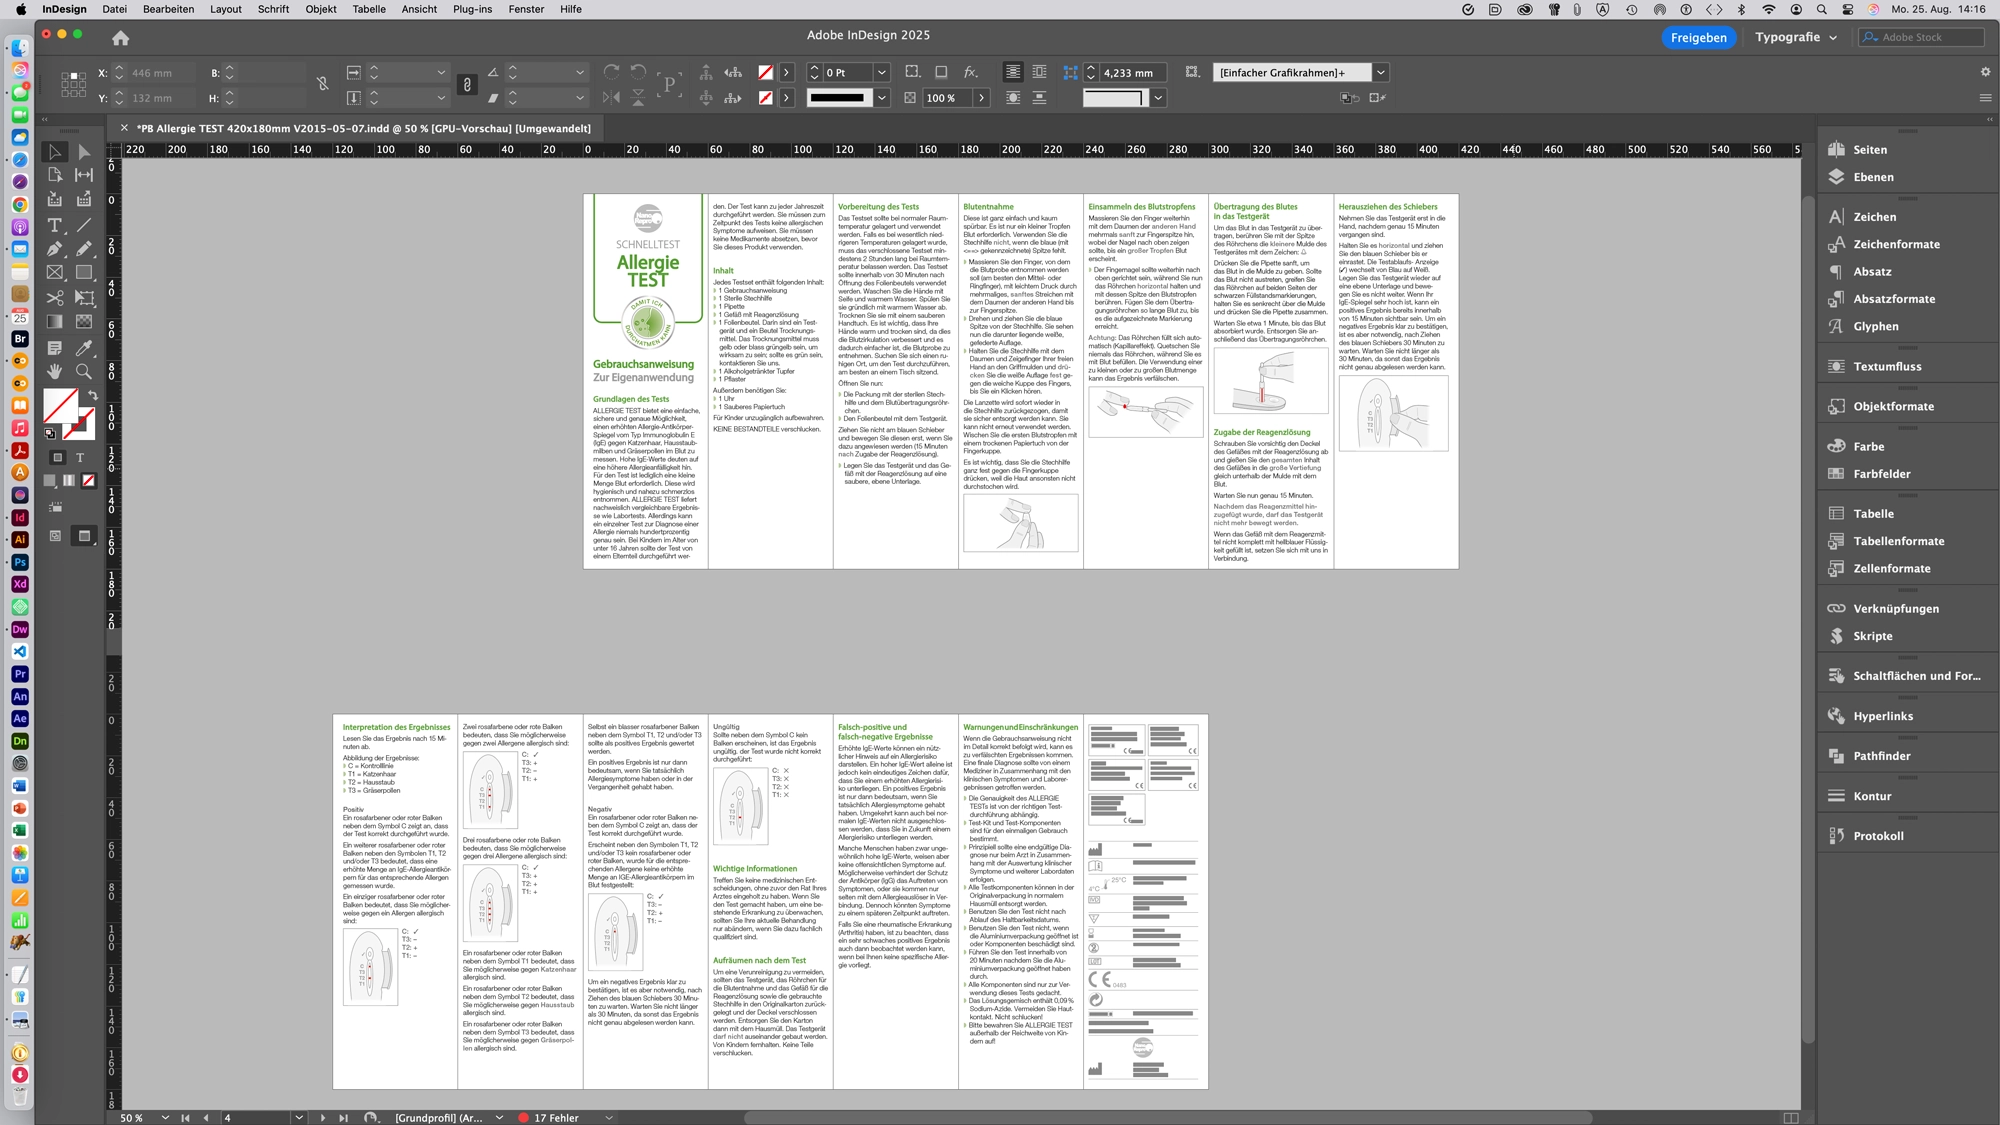Open the Farbe panel
The width and height of the screenshot is (2000, 1125).
coord(1868,446)
